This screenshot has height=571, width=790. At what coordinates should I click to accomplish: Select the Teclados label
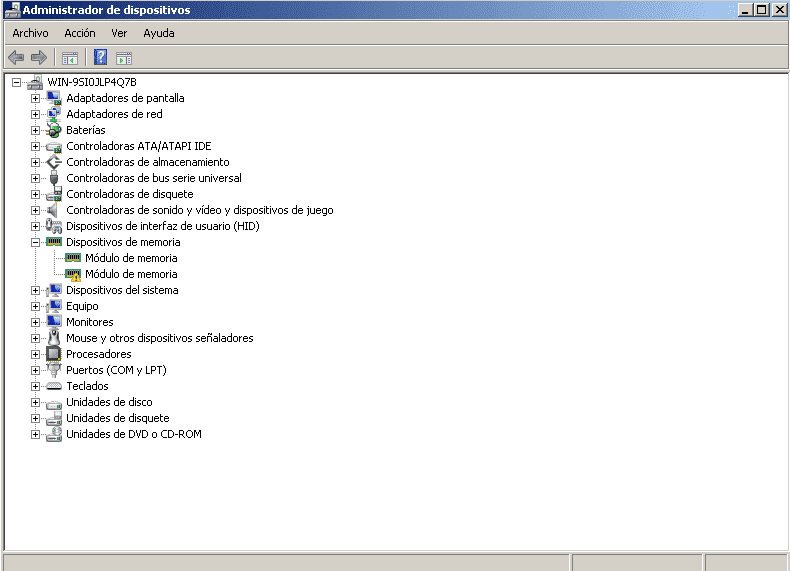[x=87, y=386]
